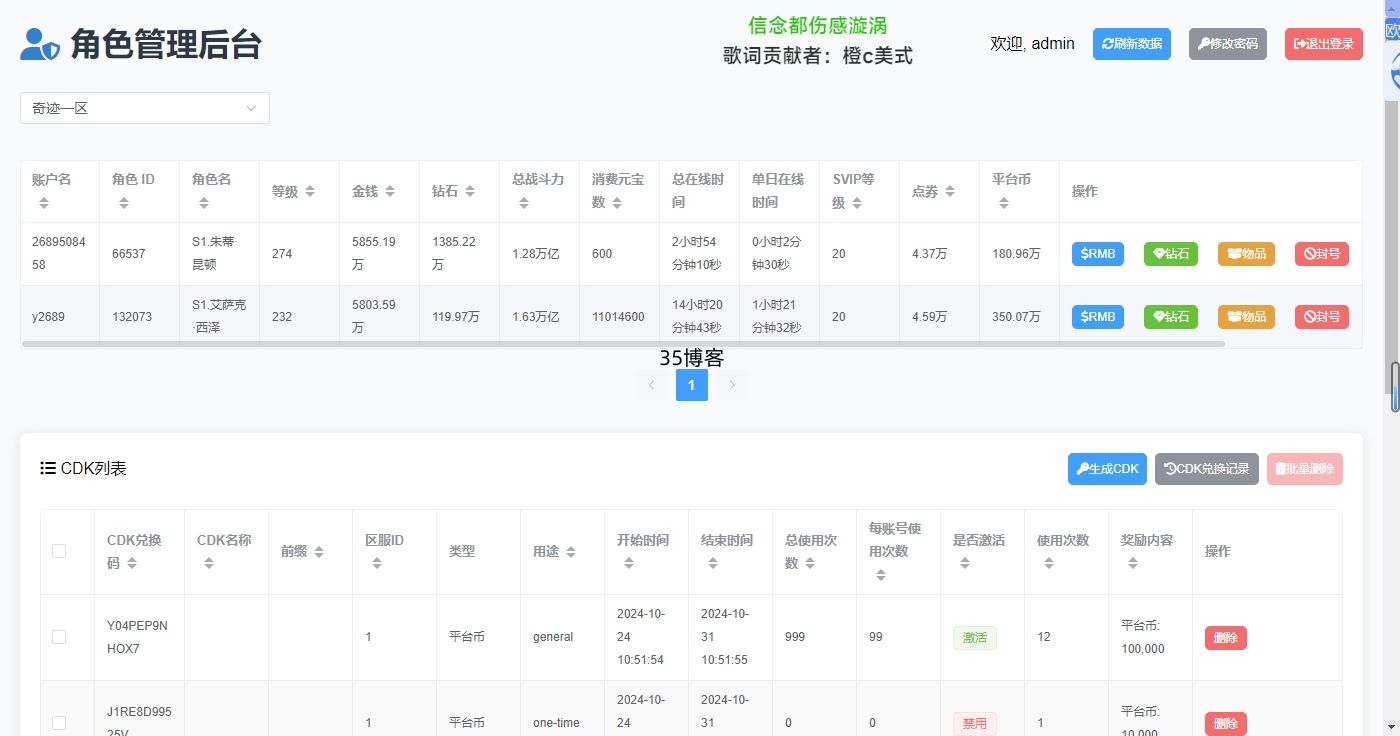
Task: Click RMB recharge button for account y2689
Action: point(1097,316)
